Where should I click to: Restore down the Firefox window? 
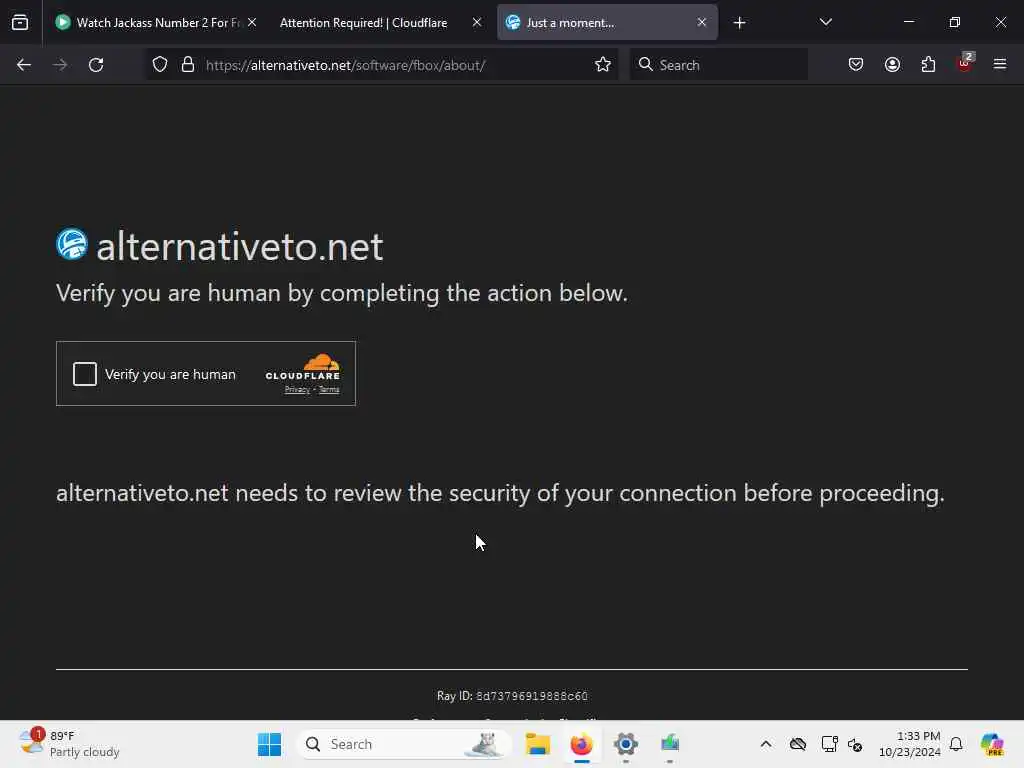(955, 22)
